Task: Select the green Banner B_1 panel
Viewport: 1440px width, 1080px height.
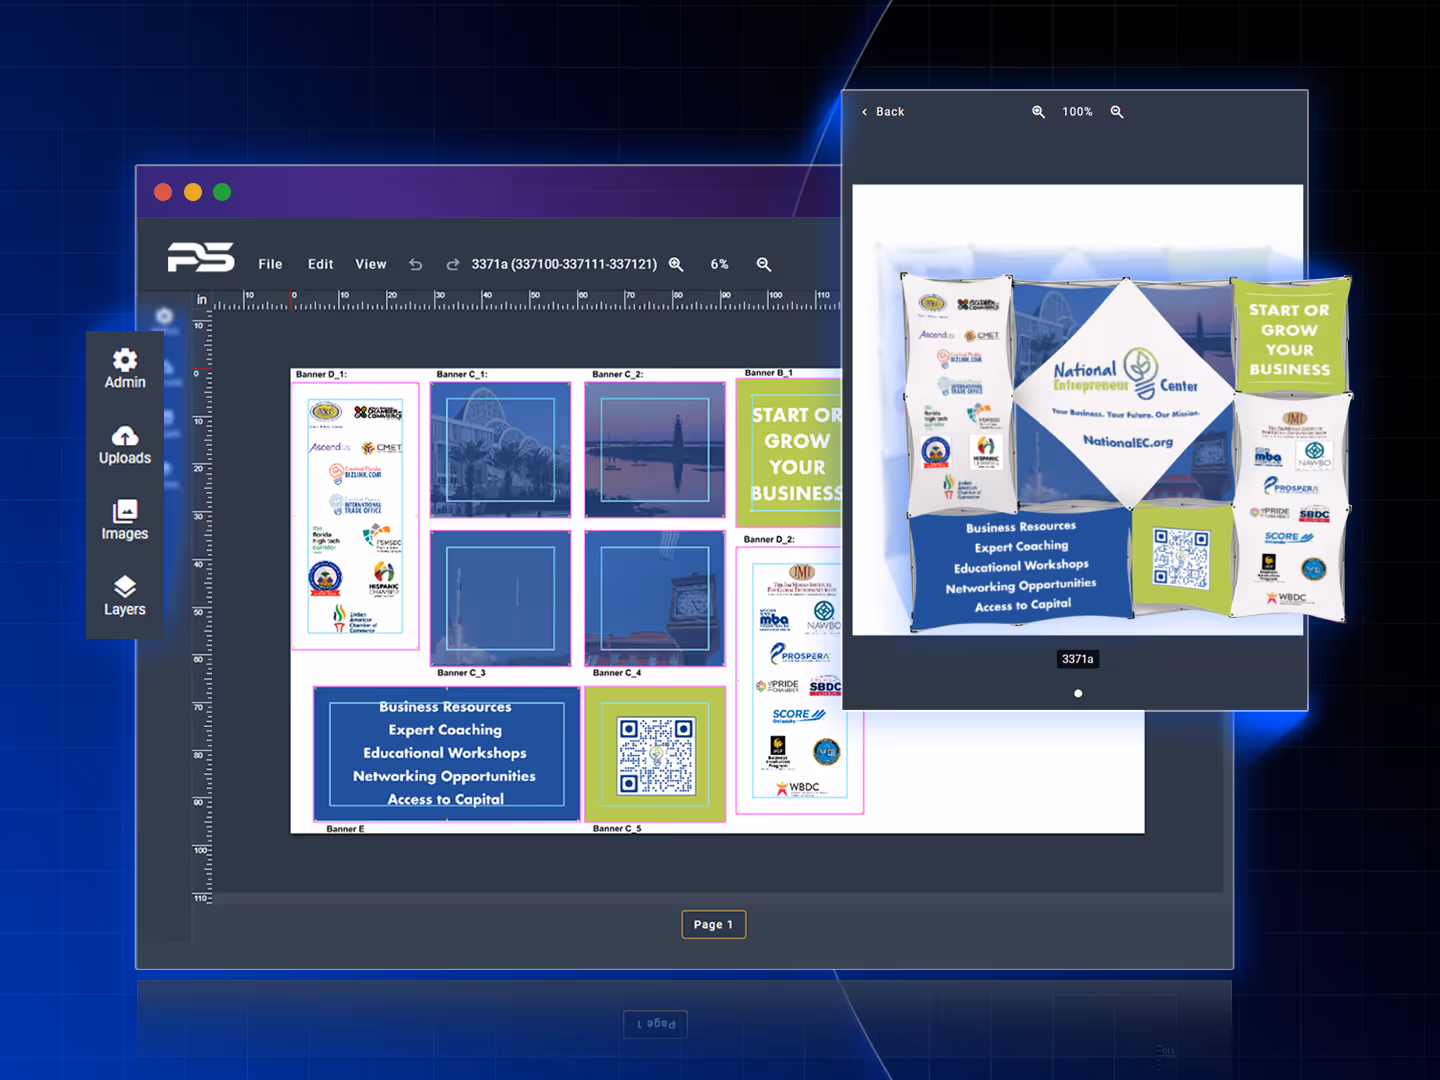Action: (790, 453)
